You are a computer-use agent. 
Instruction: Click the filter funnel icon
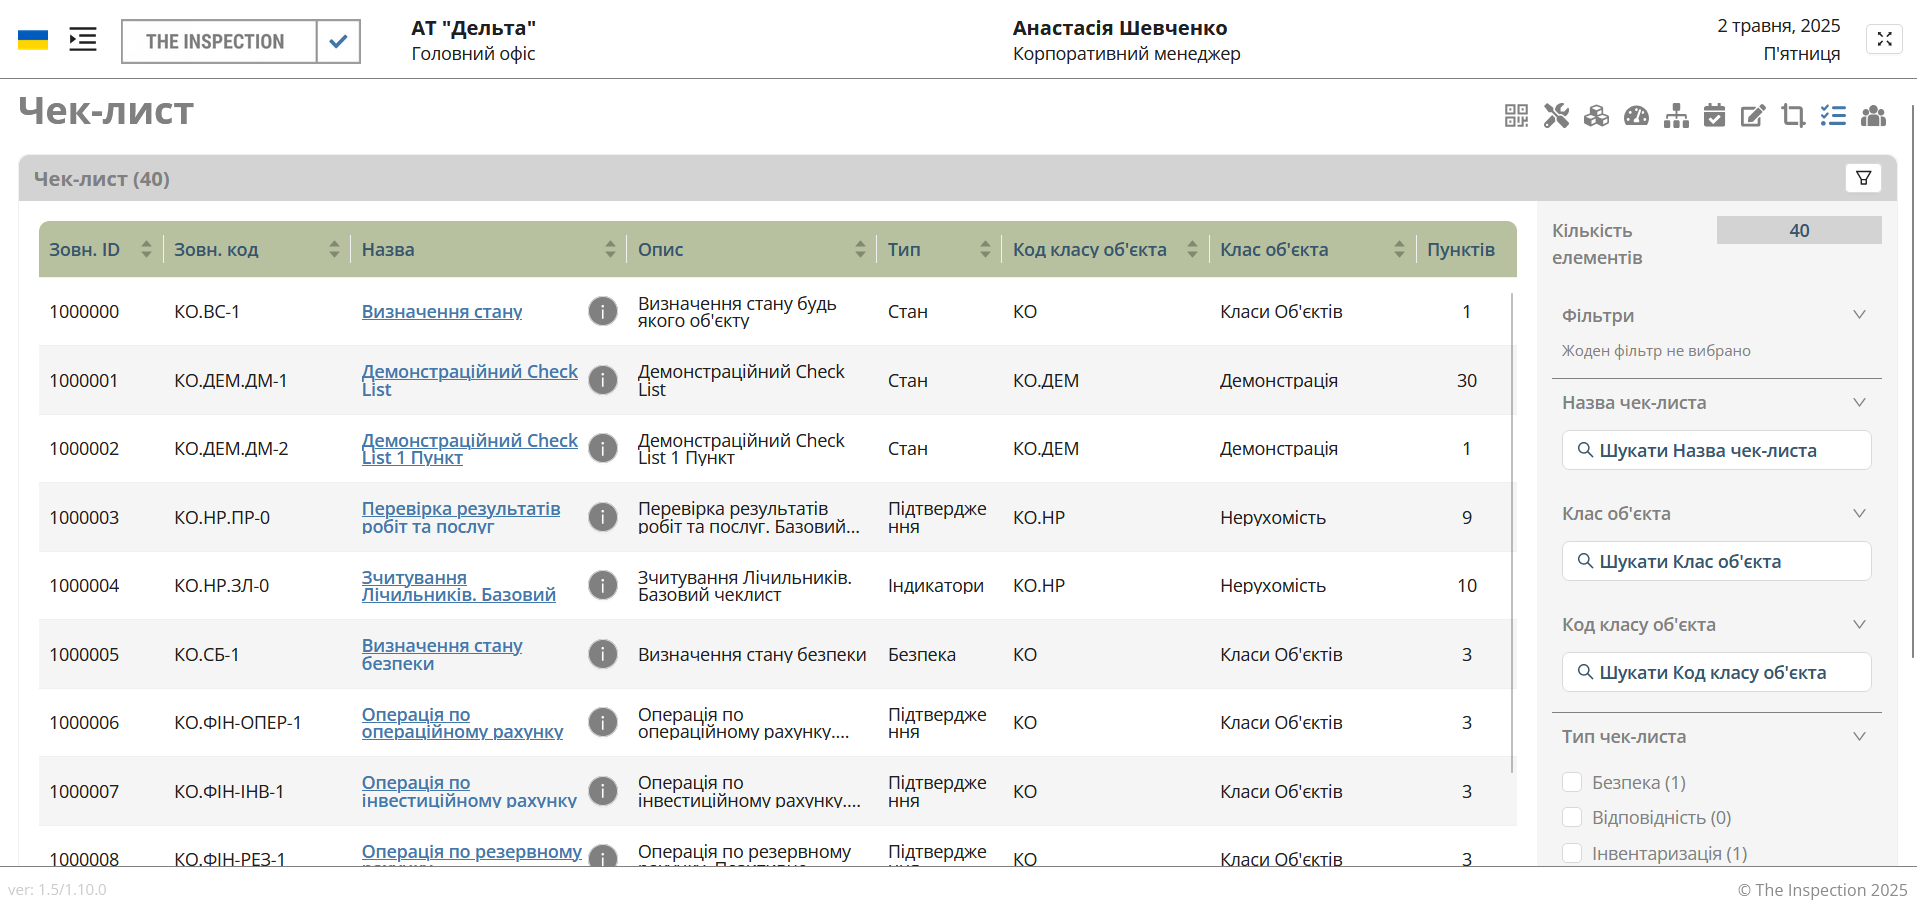(1863, 178)
